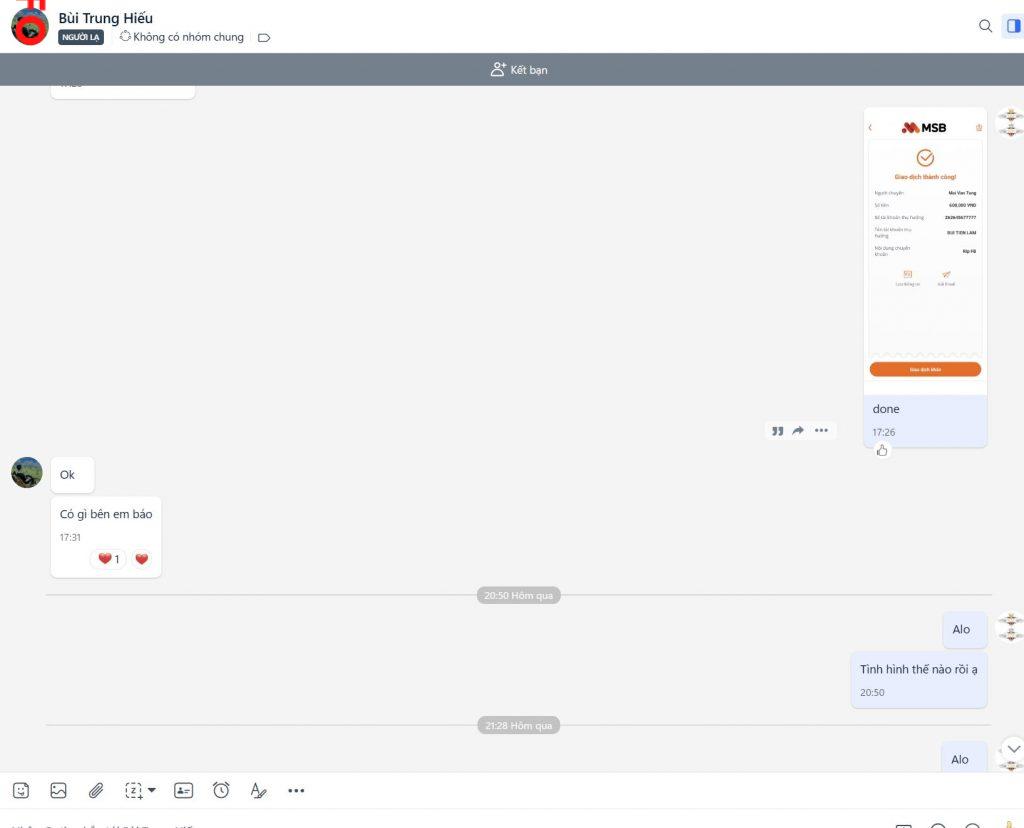The width and height of the screenshot is (1024, 828).
Task: Click the Kết bạn add friend button
Action: pos(519,70)
